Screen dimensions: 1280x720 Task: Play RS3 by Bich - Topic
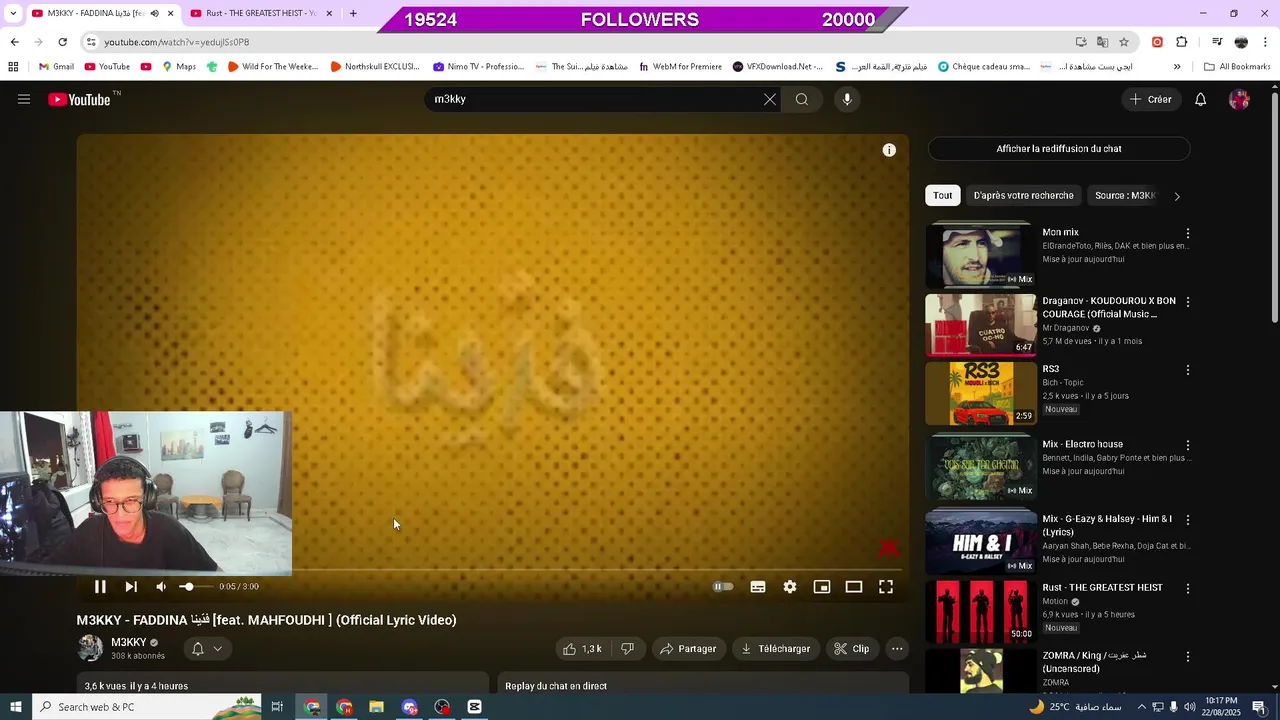pyautogui.click(x=981, y=393)
